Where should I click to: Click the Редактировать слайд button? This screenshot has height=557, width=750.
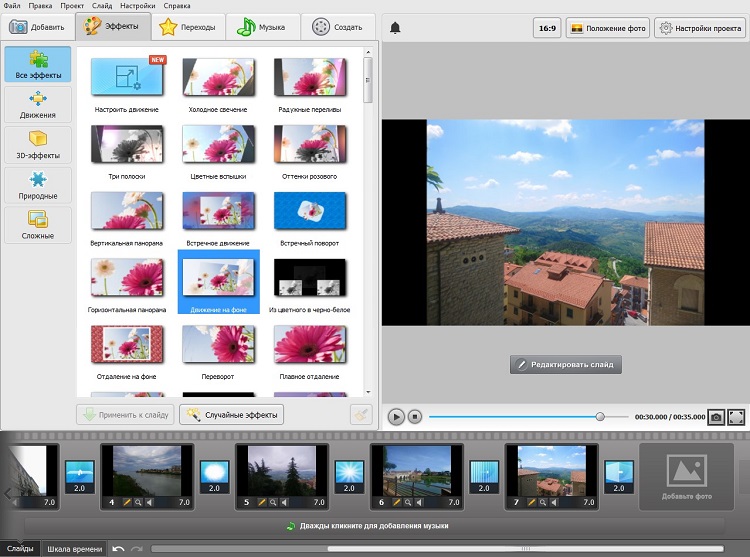tap(565, 365)
